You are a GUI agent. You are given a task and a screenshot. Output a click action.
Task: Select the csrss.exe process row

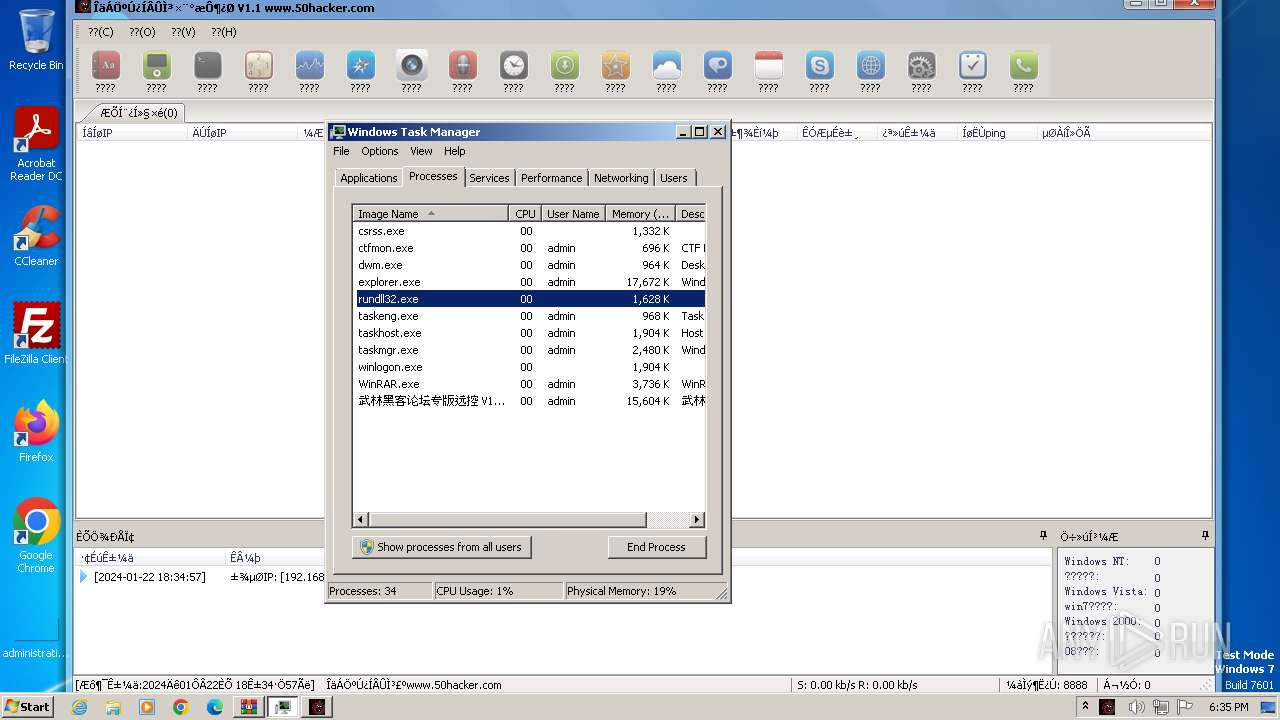[530, 231]
